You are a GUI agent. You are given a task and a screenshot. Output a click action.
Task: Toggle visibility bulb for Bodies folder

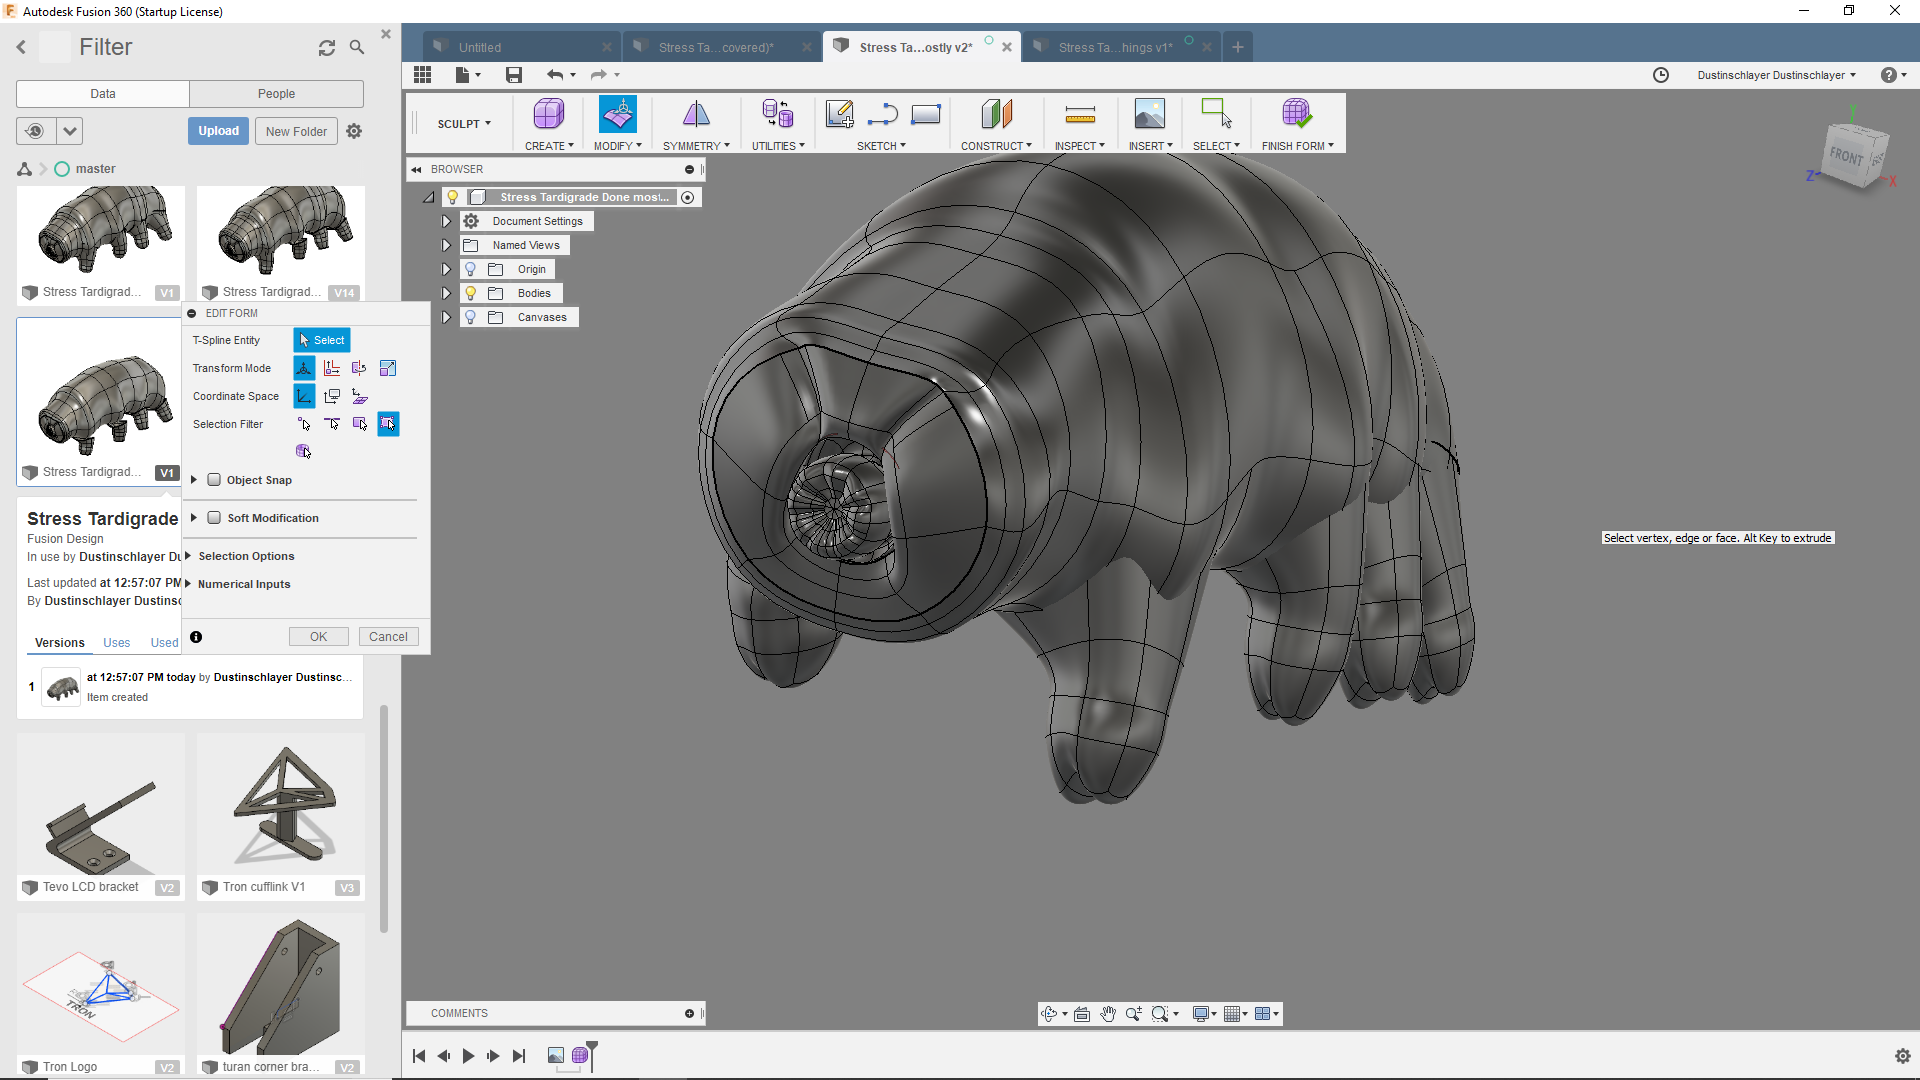471,293
